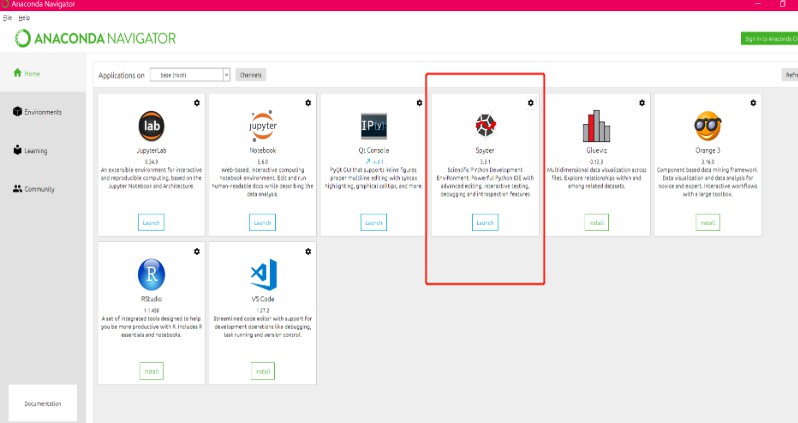Viewport: 798px width, 423px height.
Task: Click the Orange 3 title text
Action: (x=707, y=150)
